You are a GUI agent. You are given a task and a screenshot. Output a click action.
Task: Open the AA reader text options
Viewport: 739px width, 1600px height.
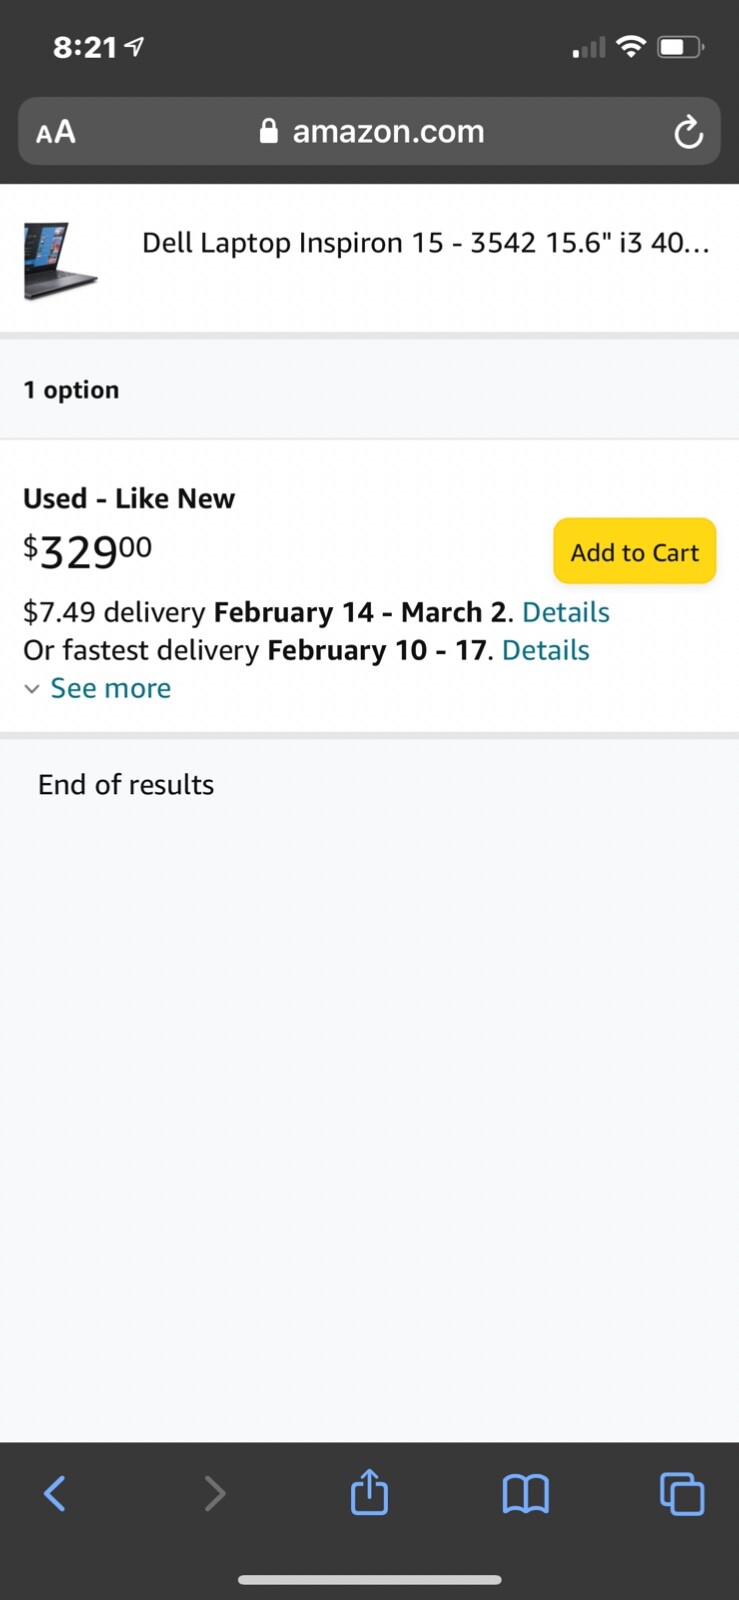[56, 132]
